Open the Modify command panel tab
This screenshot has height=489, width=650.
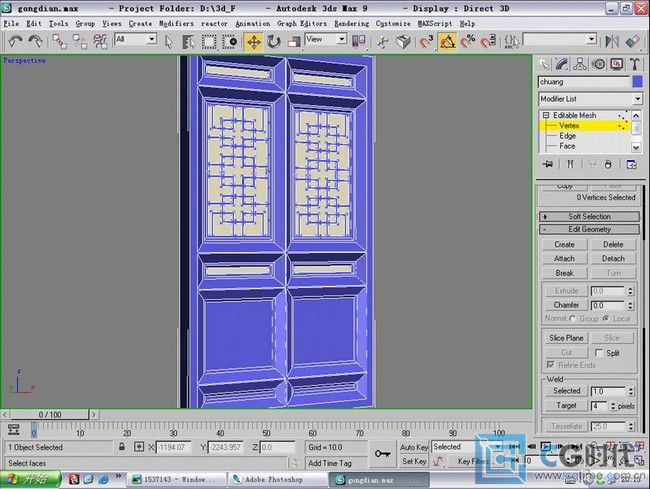click(x=561, y=64)
